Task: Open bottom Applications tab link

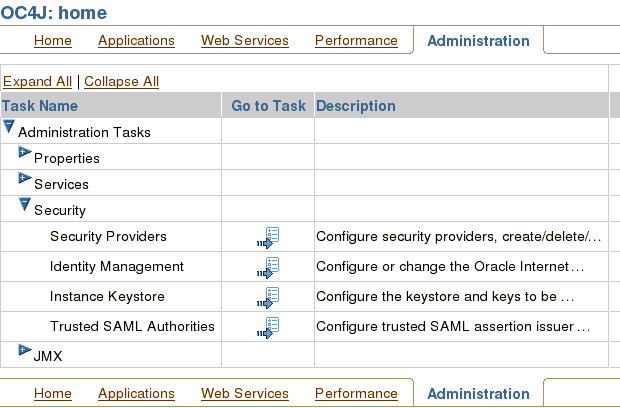Action: pyautogui.click(x=136, y=394)
